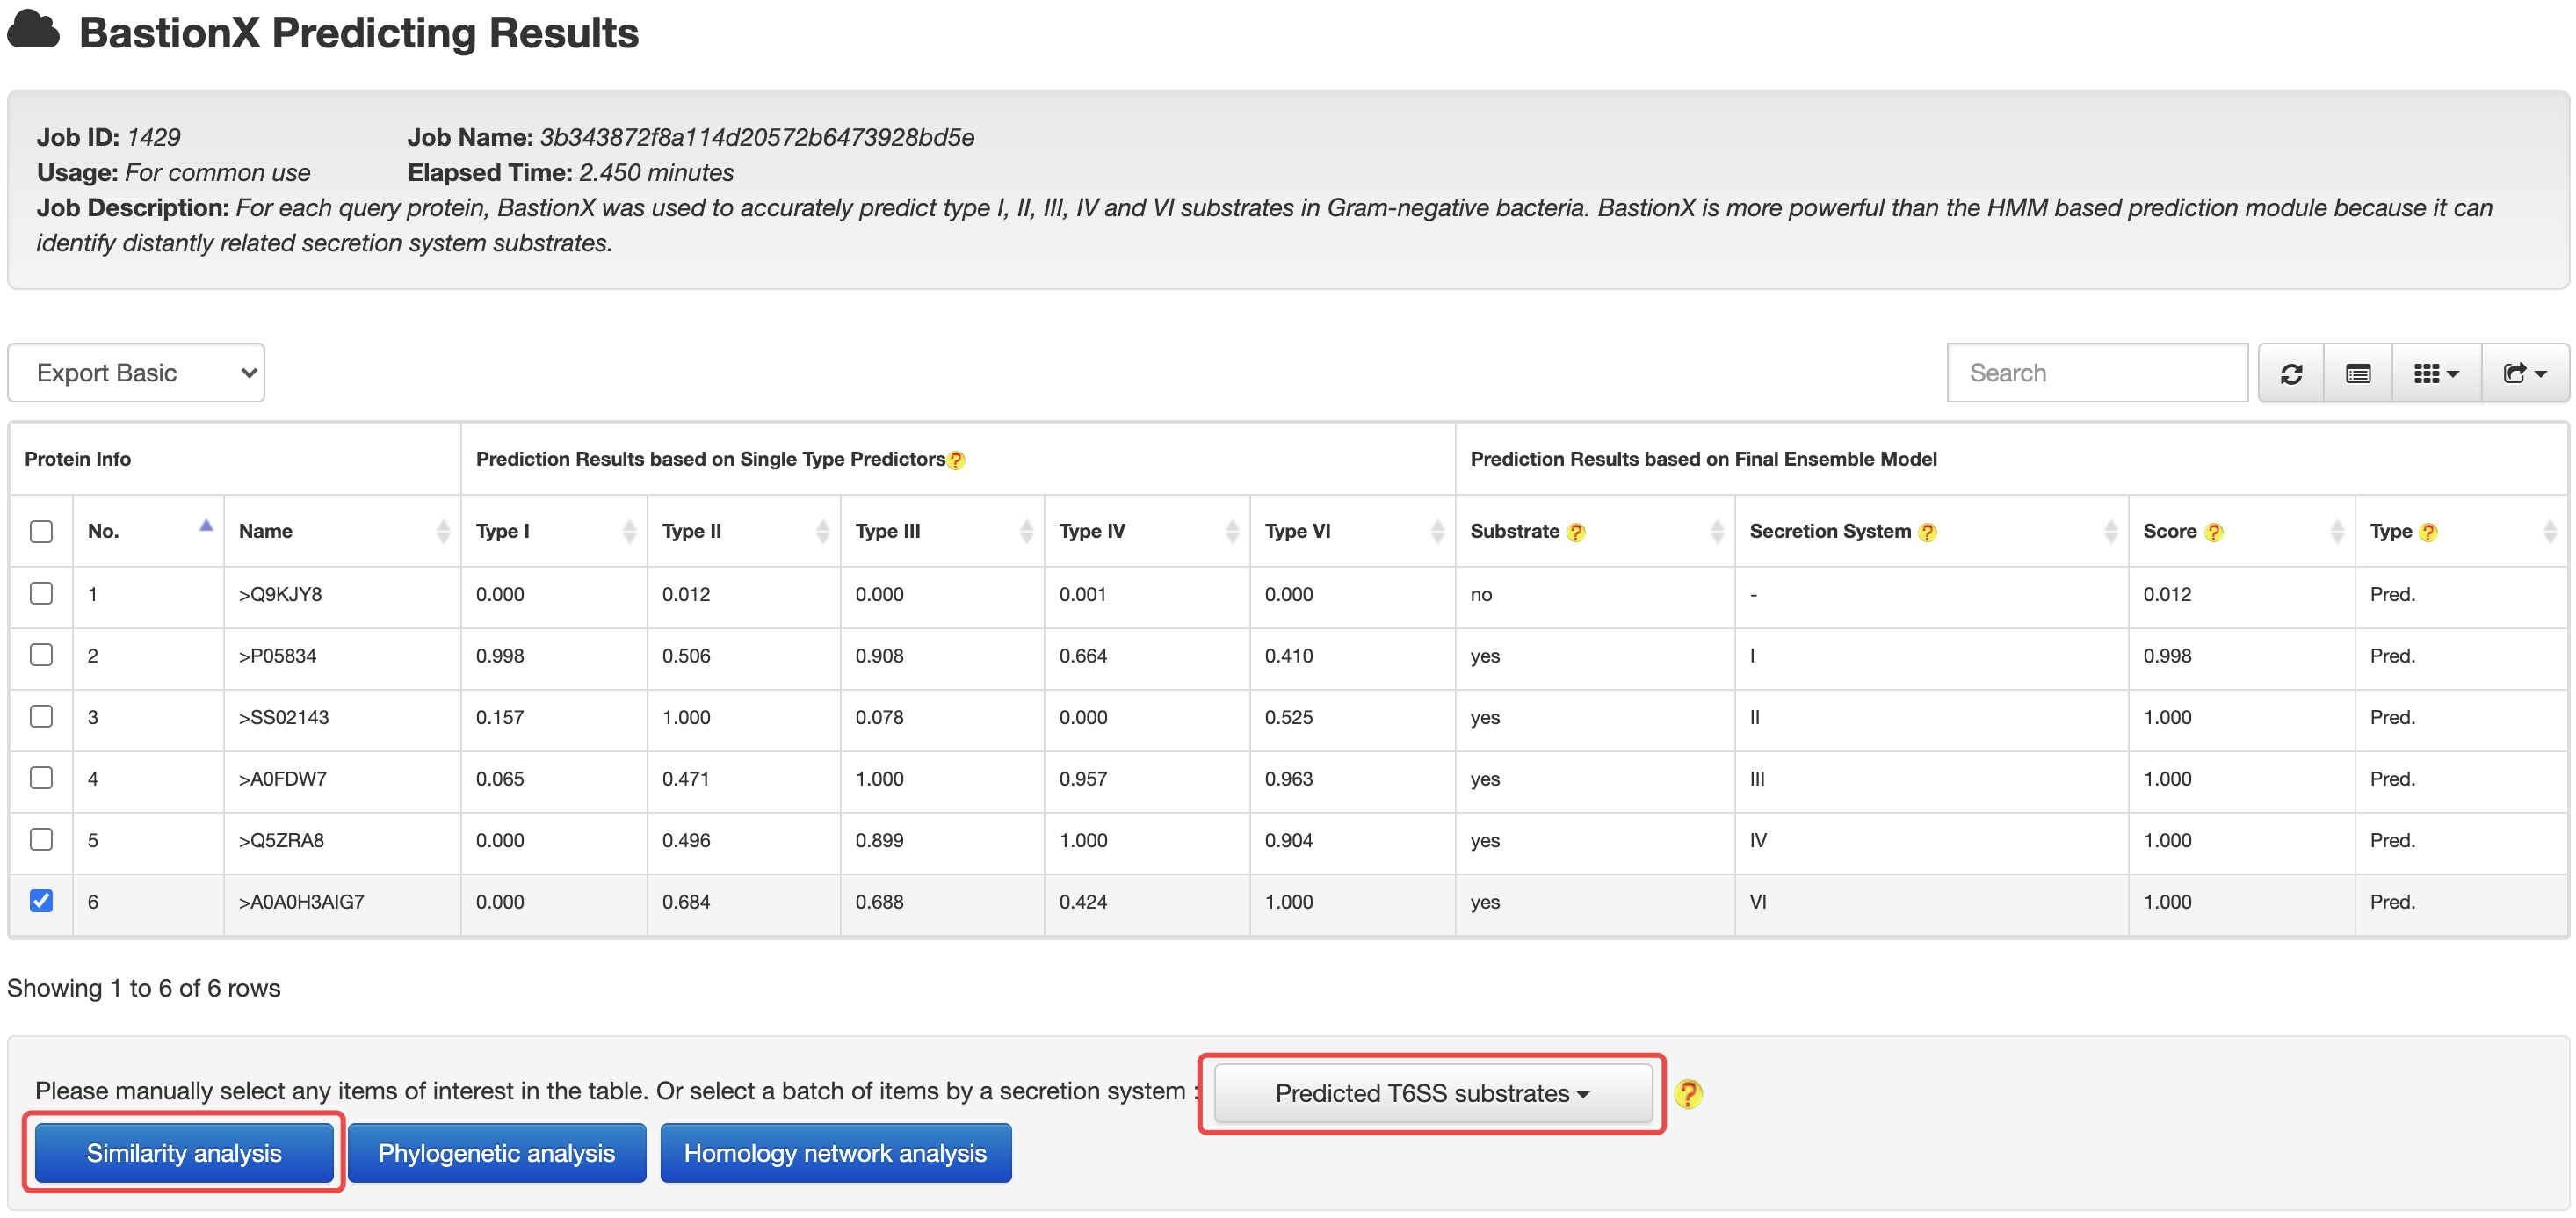Click help icon next to Score header

click(x=2214, y=532)
